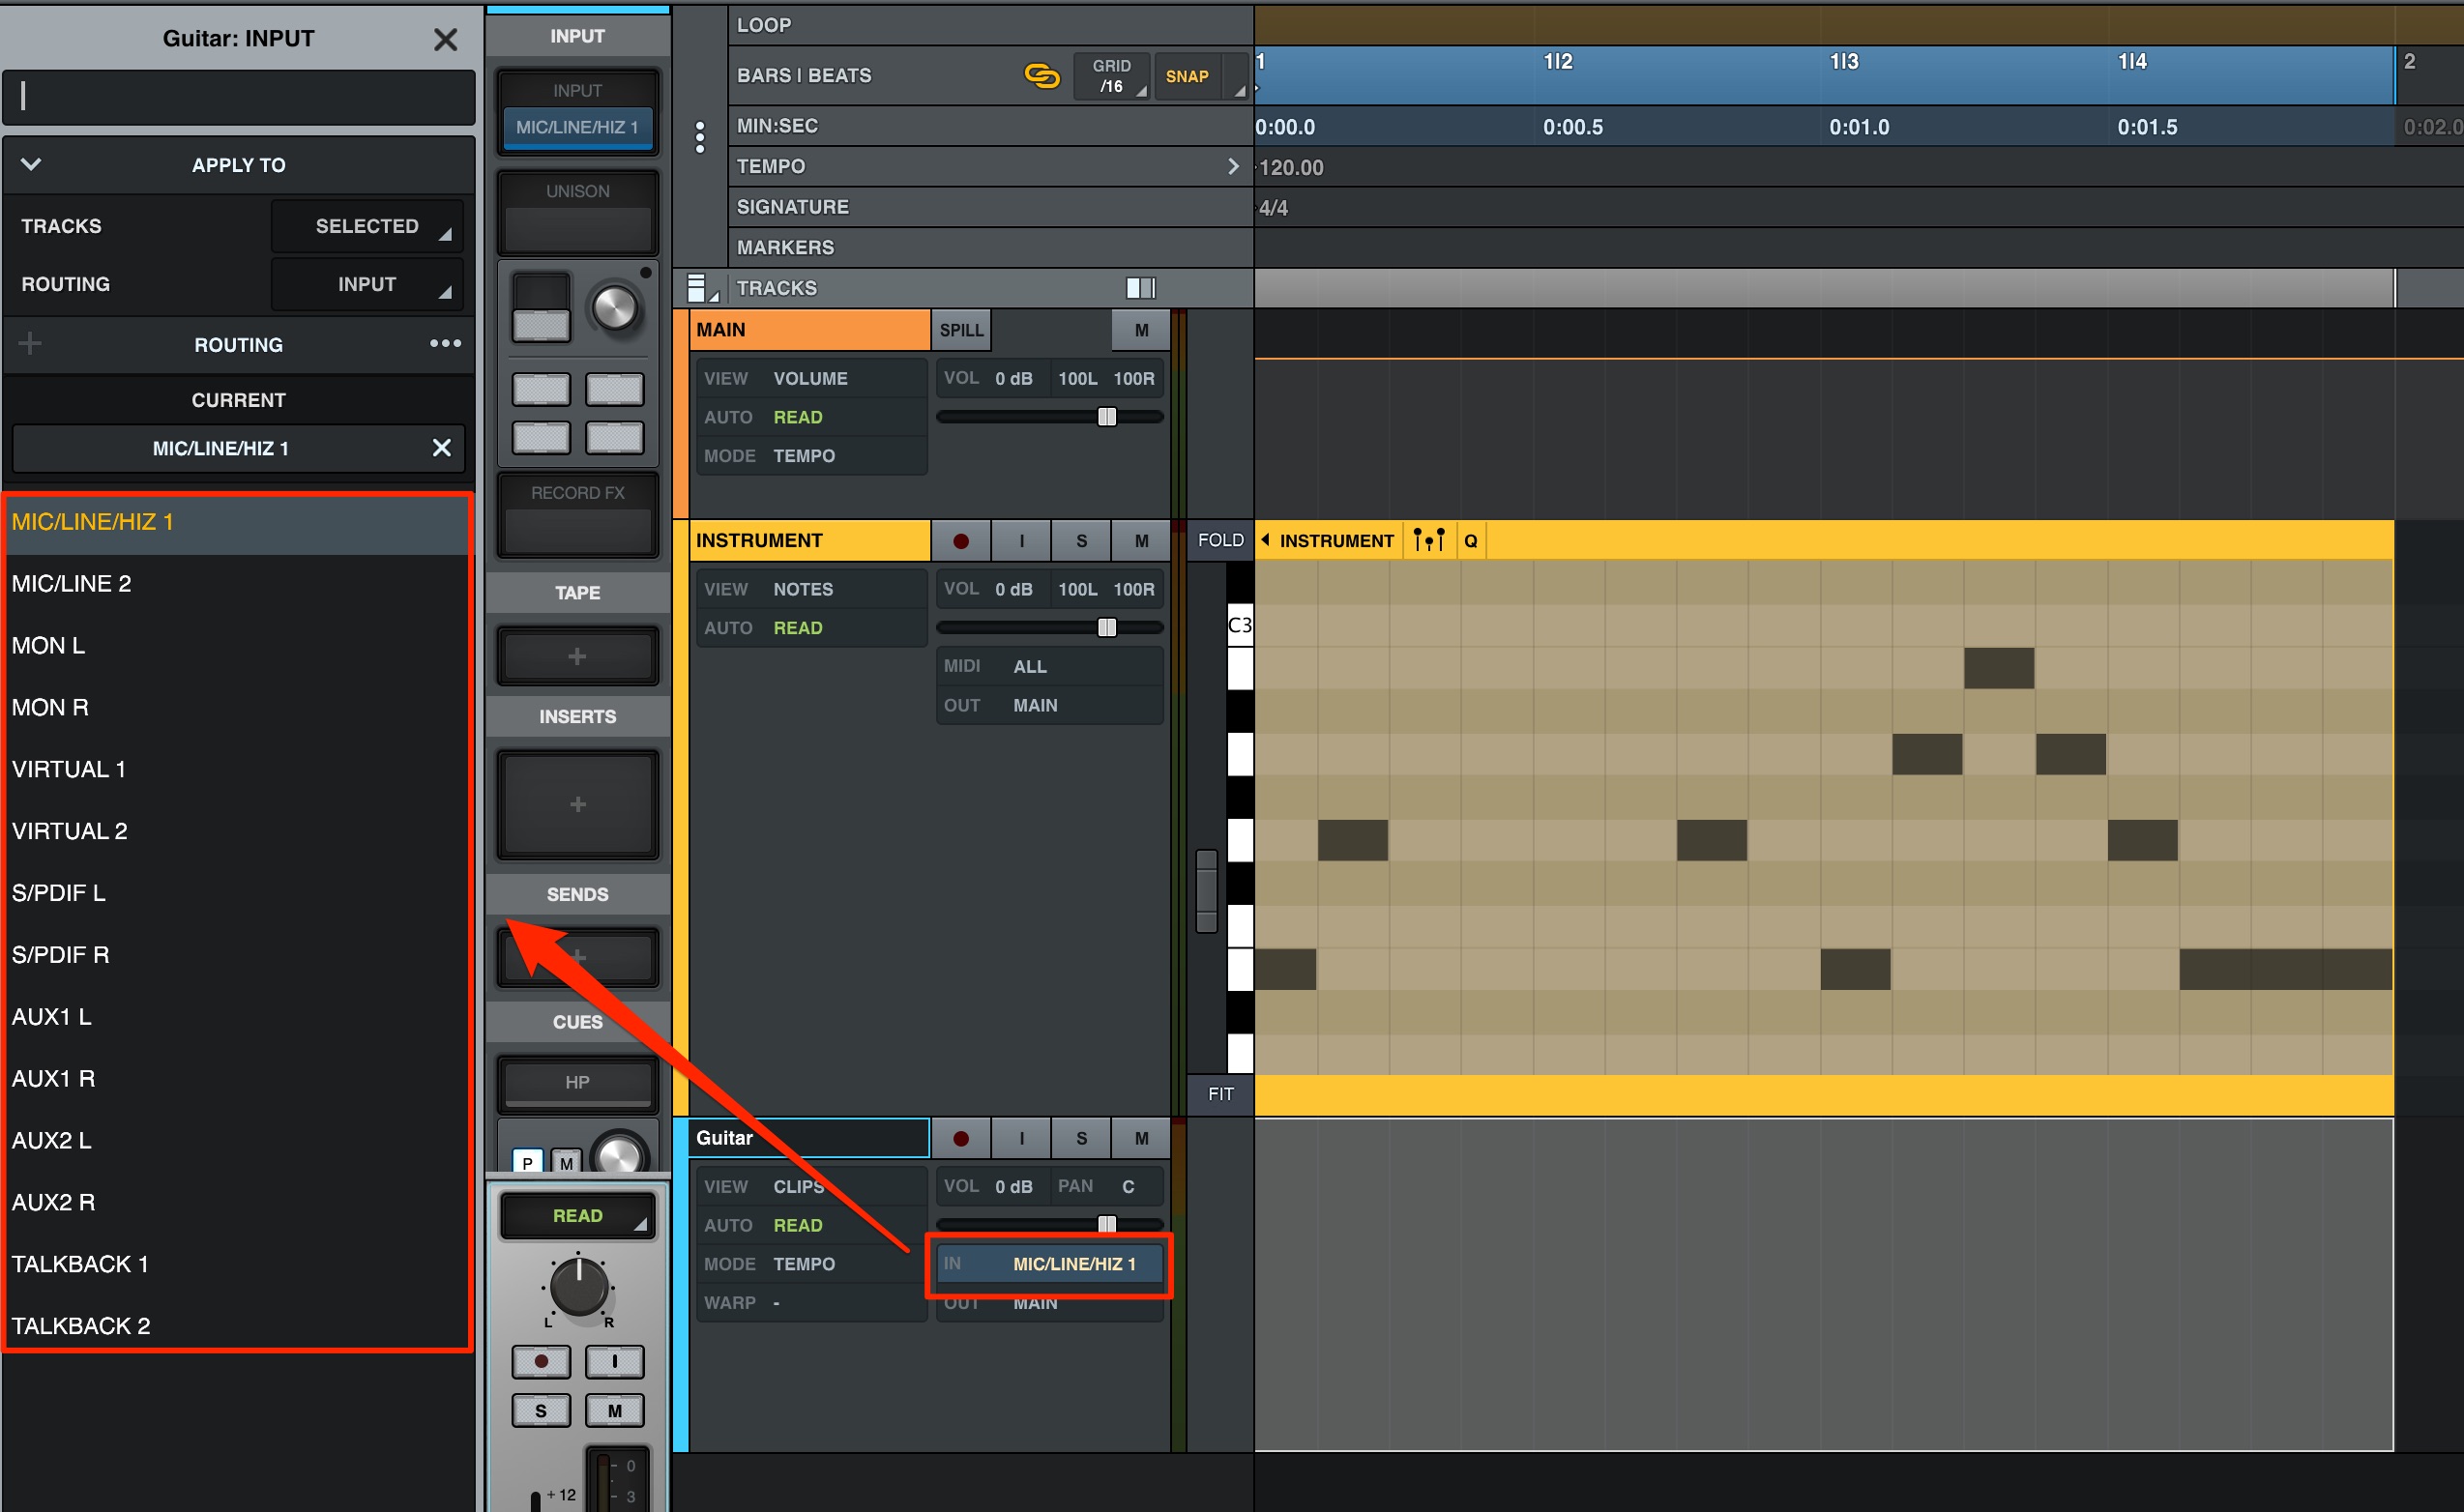Image resolution: width=2464 pixels, height=1512 pixels.
Task: Choose S/PDIF L input
Action: tap(238, 893)
